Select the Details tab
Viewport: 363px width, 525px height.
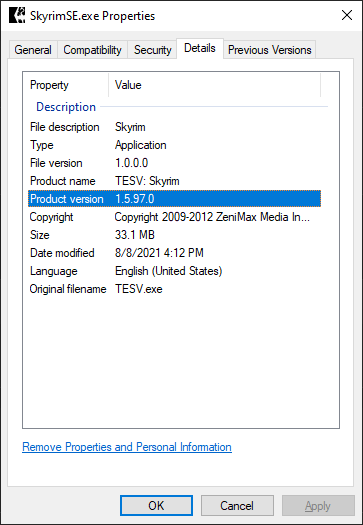pyautogui.click(x=200, y=49)
